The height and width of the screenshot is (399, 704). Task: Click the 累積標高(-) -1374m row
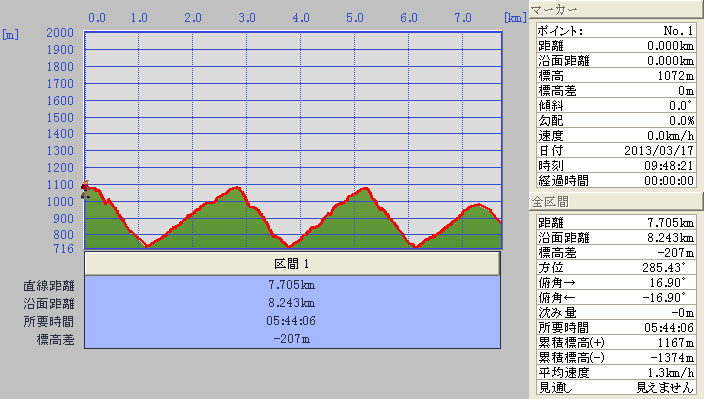pyautogui.click(x=616, y=358)
